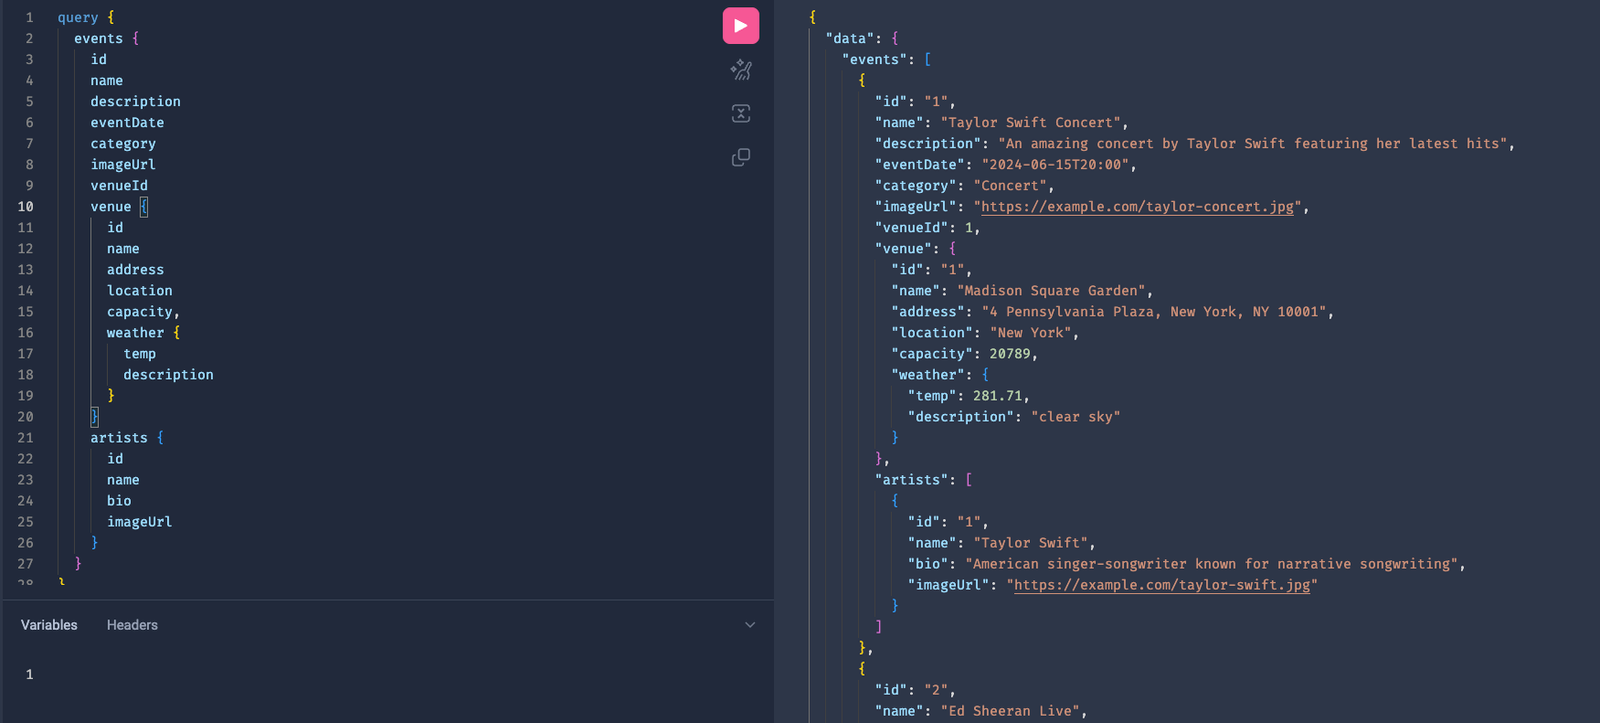Click the 'capacity,' field in the query
Viewport: 1600px width, 723px height.
[x=144, y=312]
